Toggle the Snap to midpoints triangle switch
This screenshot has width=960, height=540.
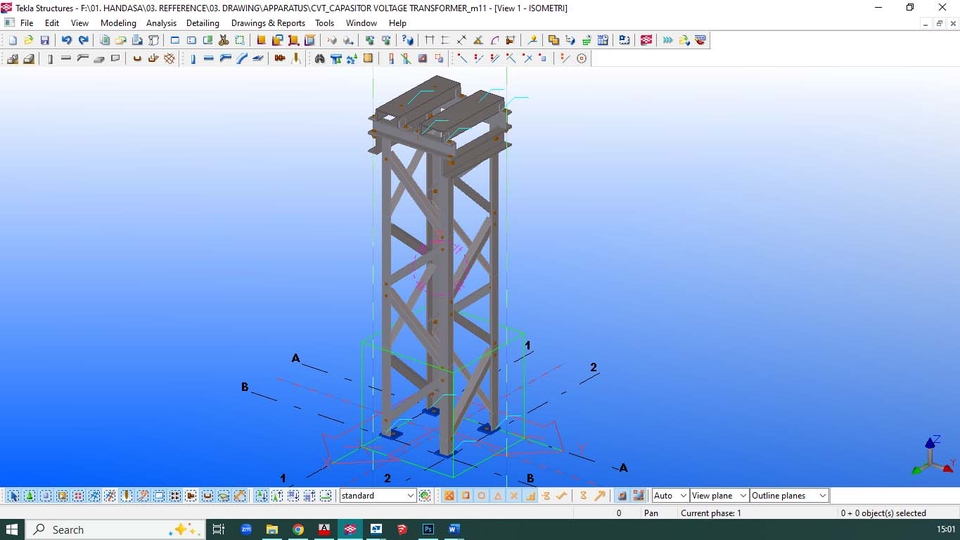click(497, 496)
